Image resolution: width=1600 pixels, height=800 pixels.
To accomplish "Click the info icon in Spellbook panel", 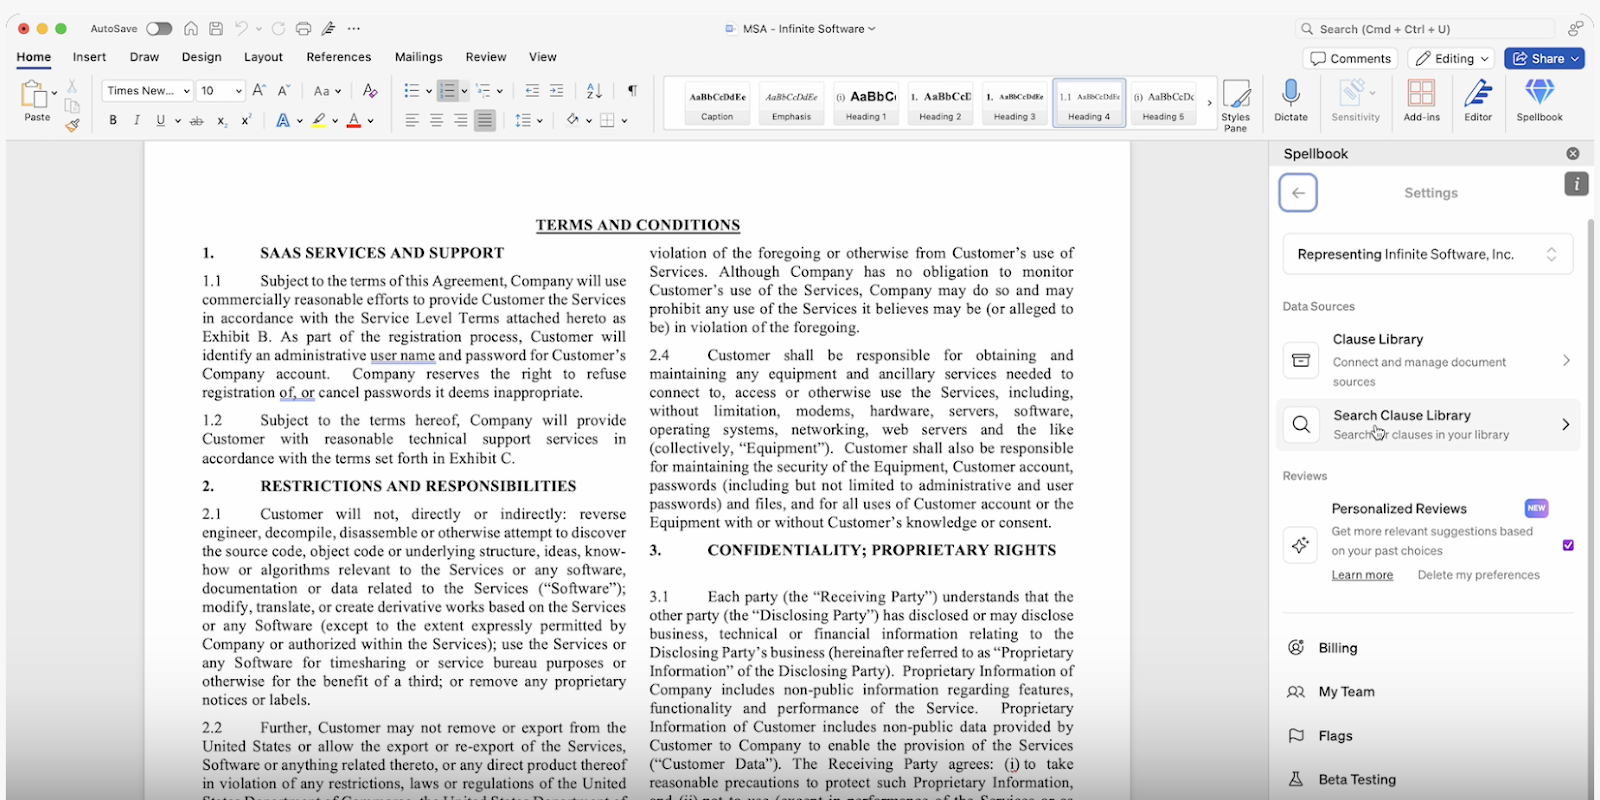I will click(x=1576, y=184).
